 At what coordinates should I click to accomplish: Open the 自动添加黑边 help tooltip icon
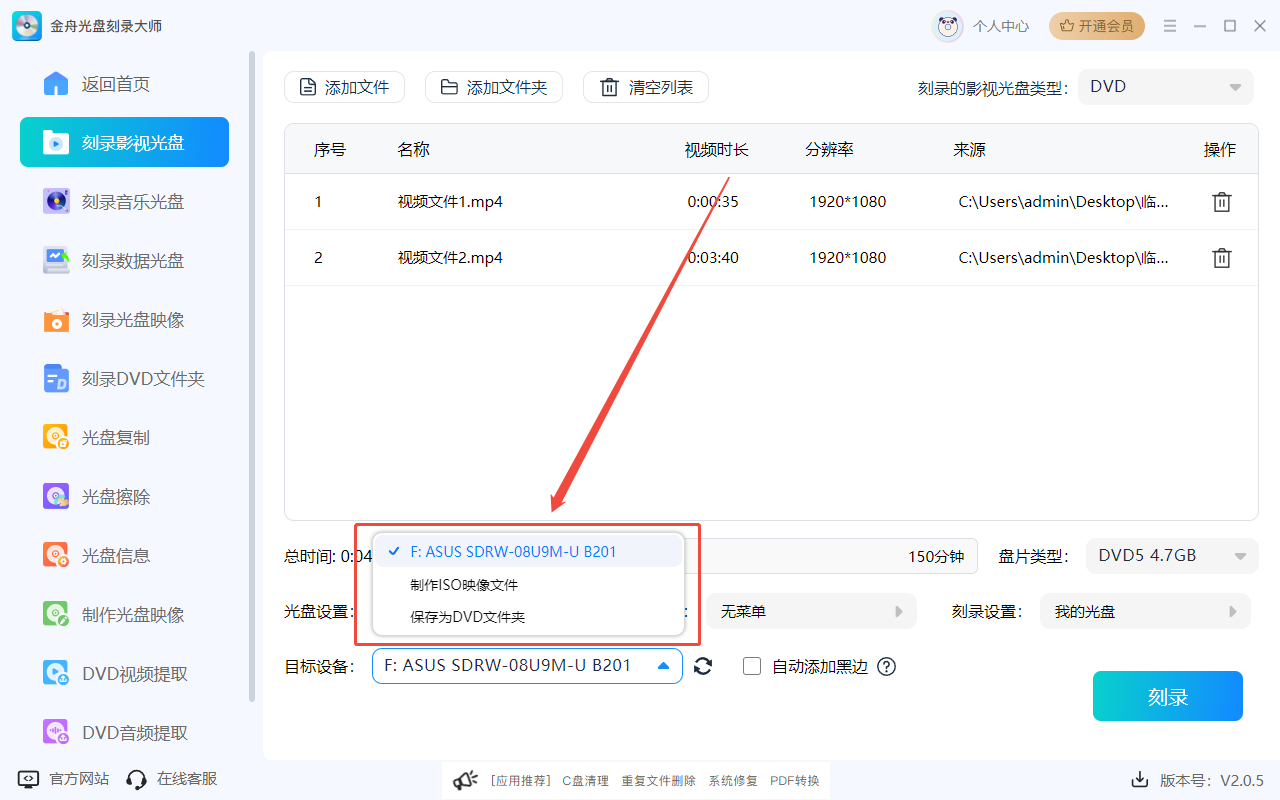tap(886, 666)
